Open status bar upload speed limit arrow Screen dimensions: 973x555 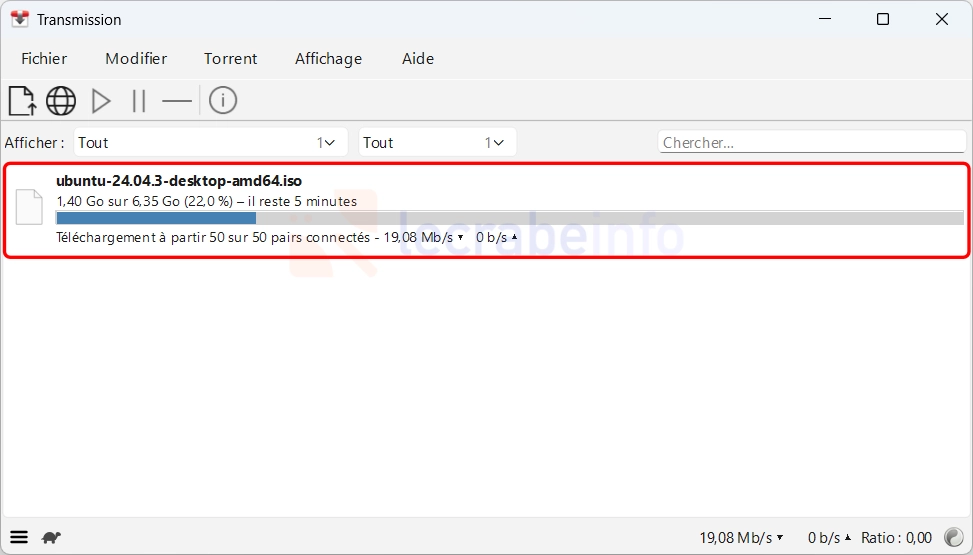[849, 538]
